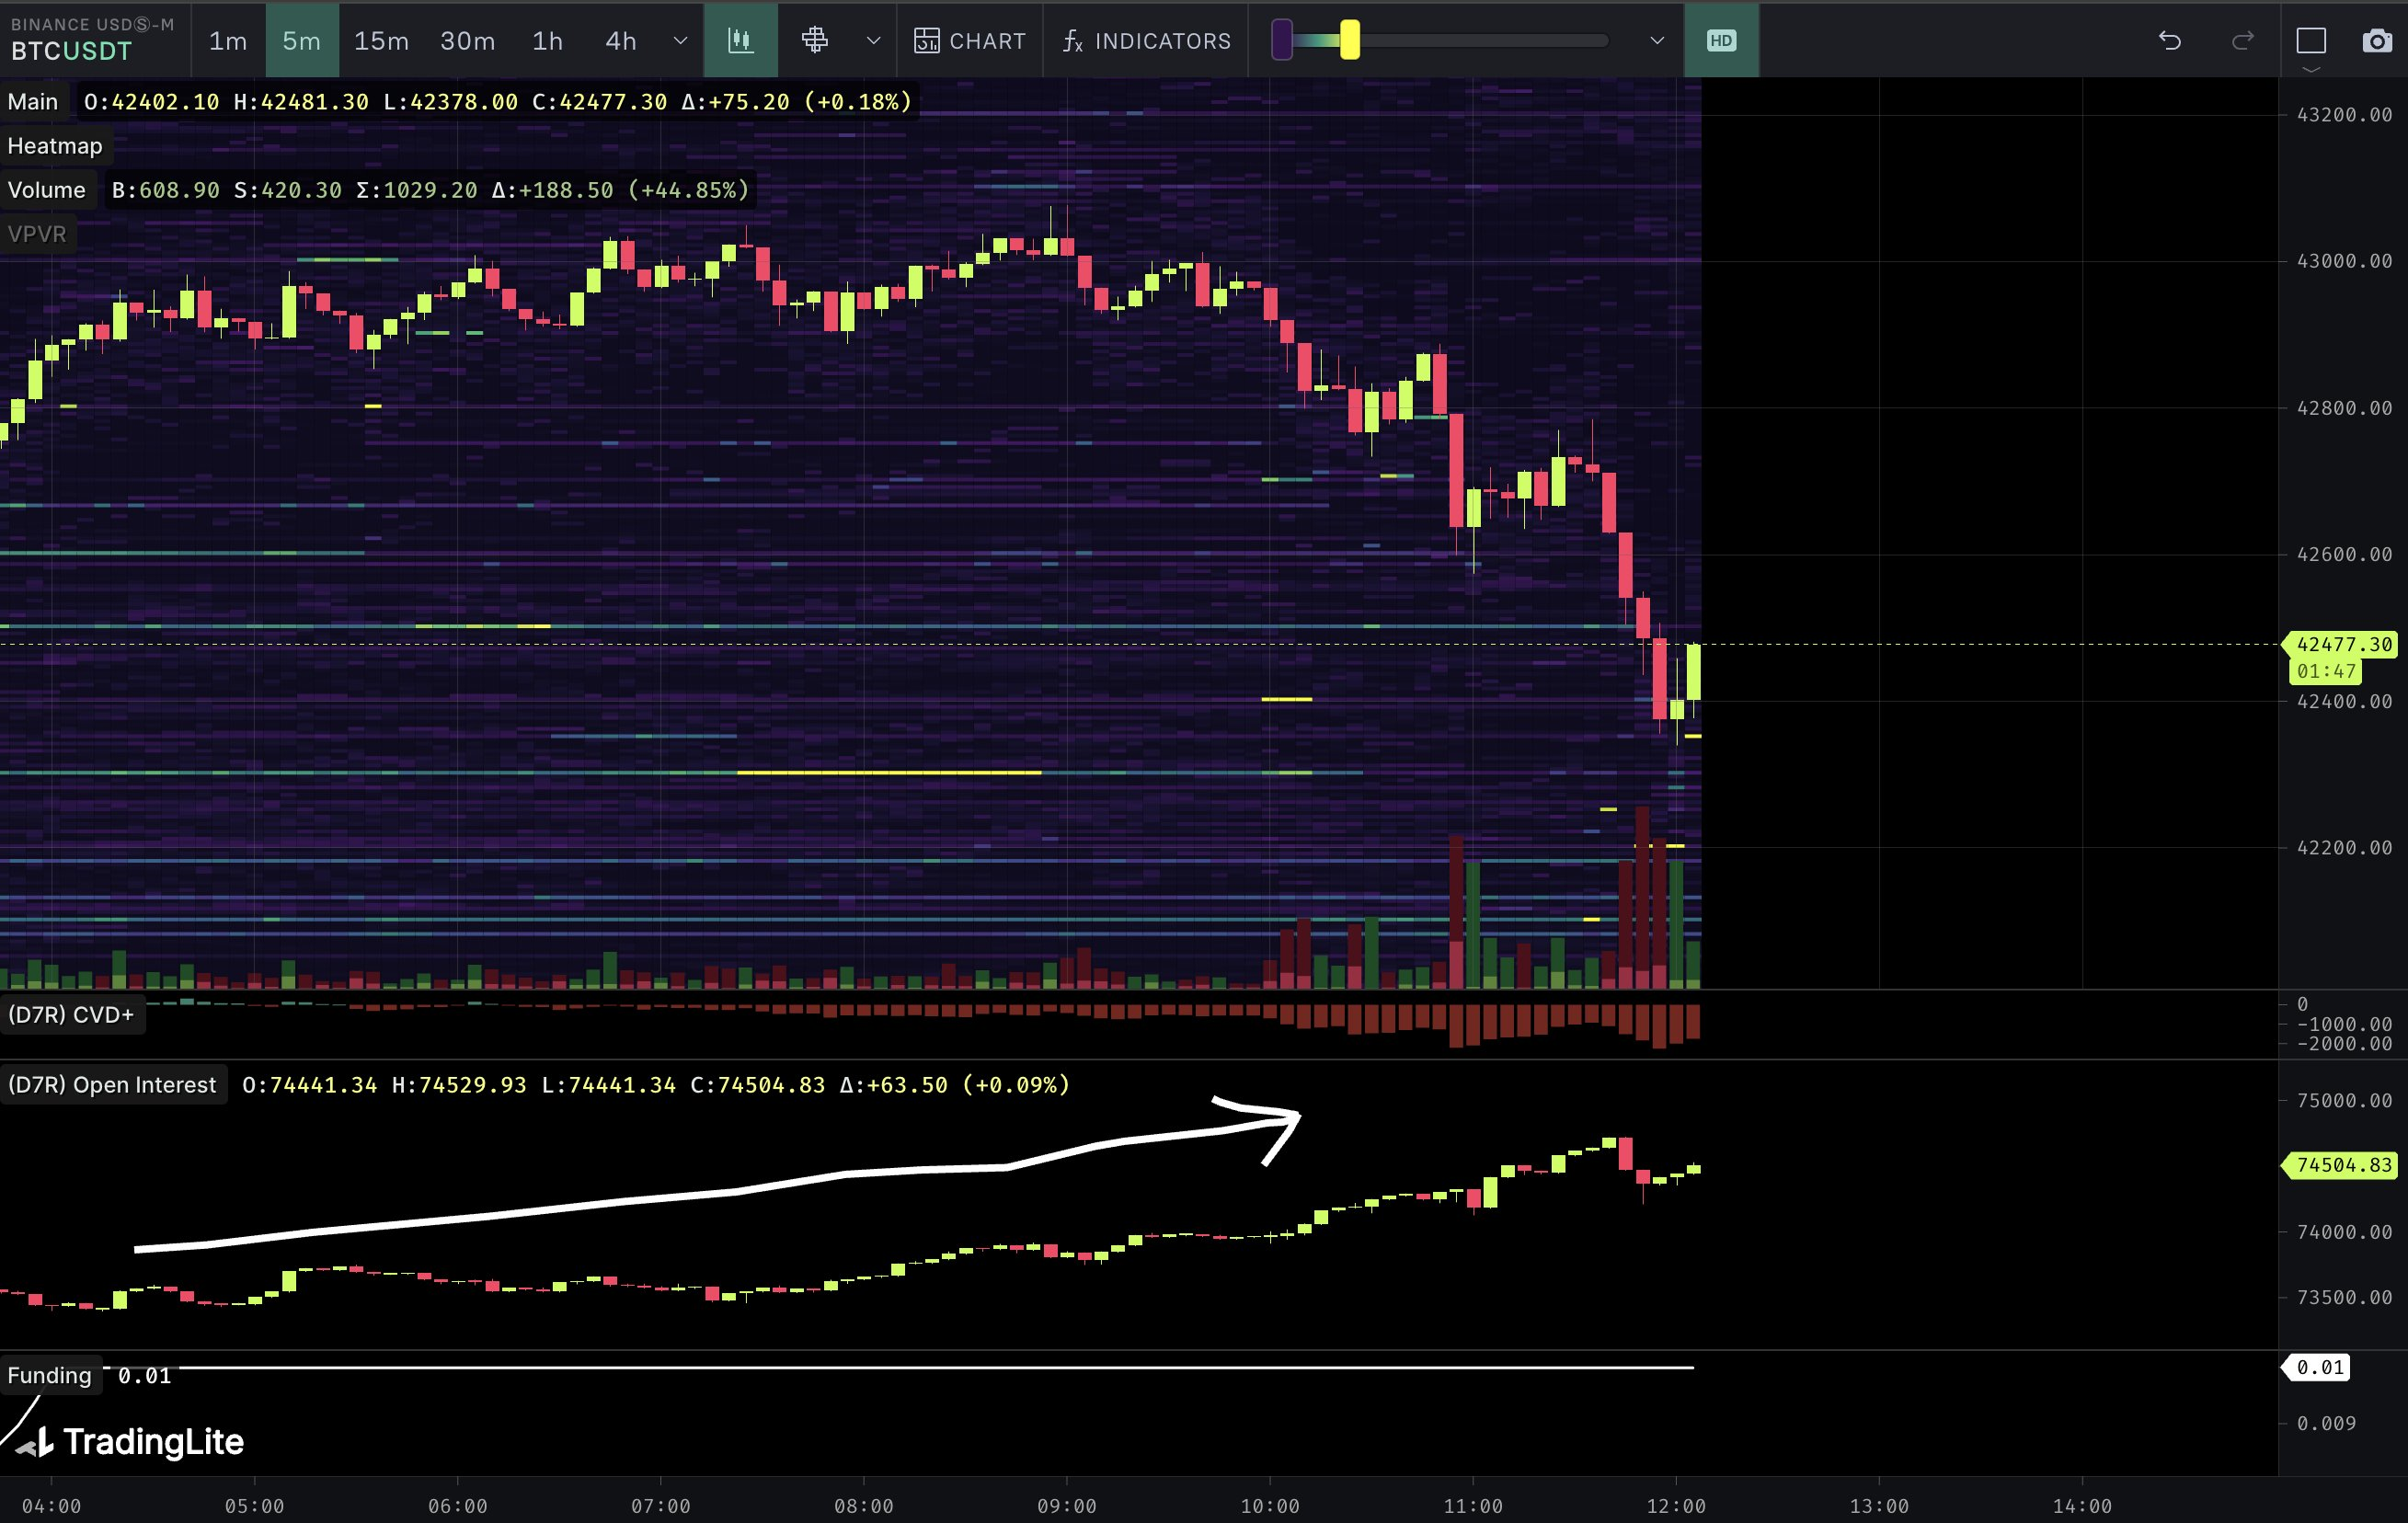Viewport: 2408px width, 1523px height.
Task: Expand the cursor tool dropdown arrow
Action: pos(873,41)
